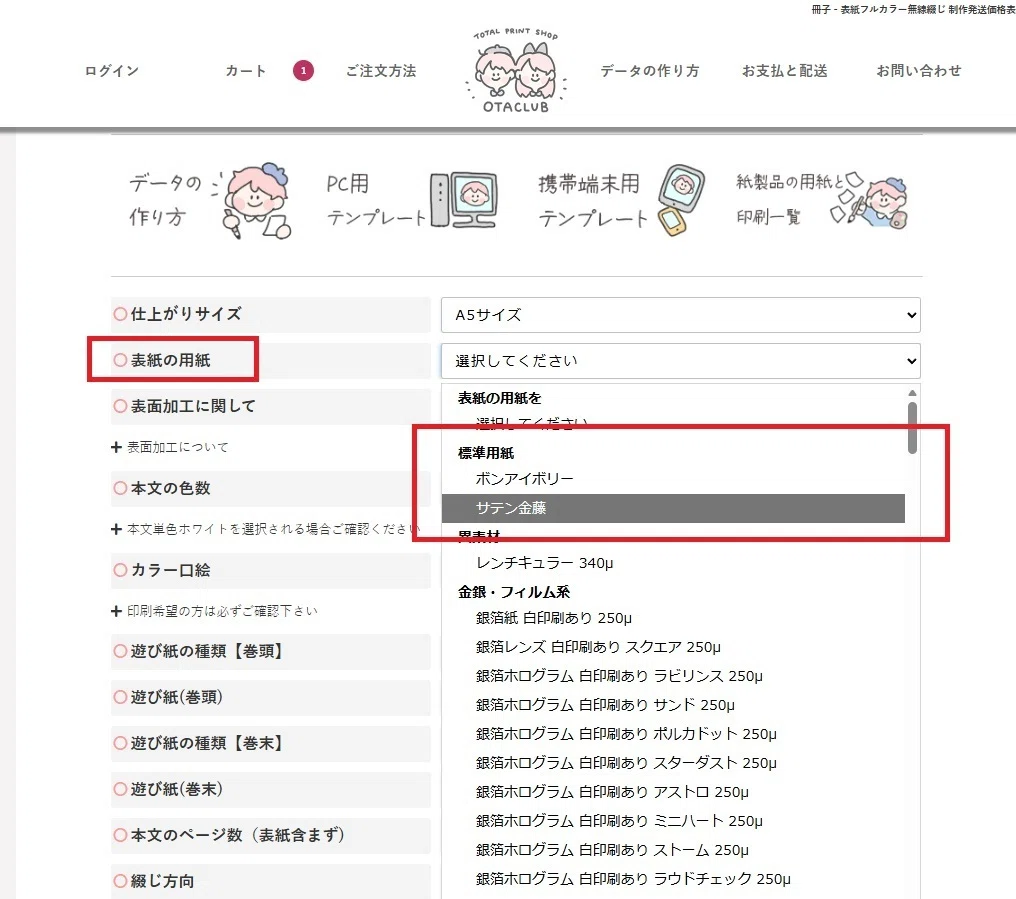The height and width of the screenshot is (899, 1016).
Task: Click the 本文のページ数（表紙含まず） label
Action: pyautogui.click(x=238, y=835)
